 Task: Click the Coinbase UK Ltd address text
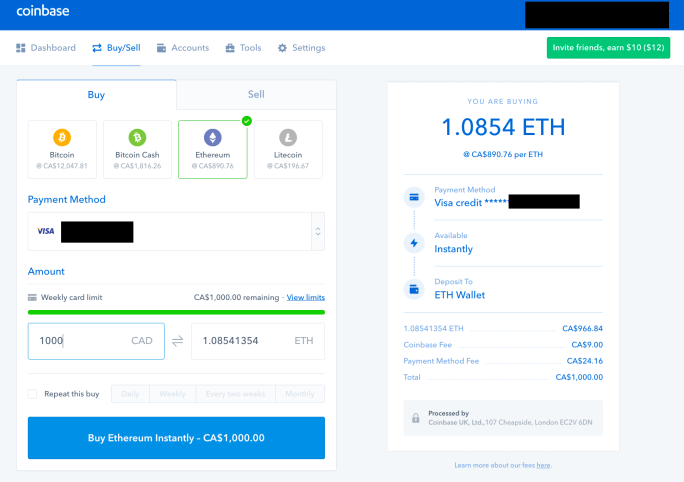[x=510, y=422]
